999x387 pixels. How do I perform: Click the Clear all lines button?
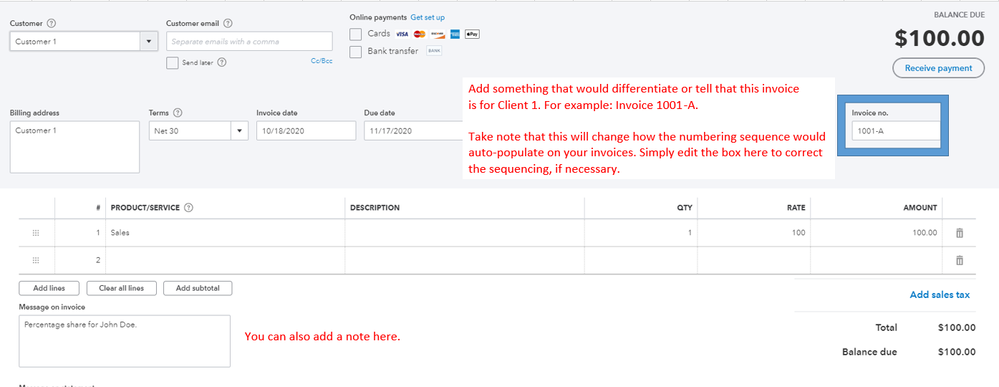coord(122,288)
